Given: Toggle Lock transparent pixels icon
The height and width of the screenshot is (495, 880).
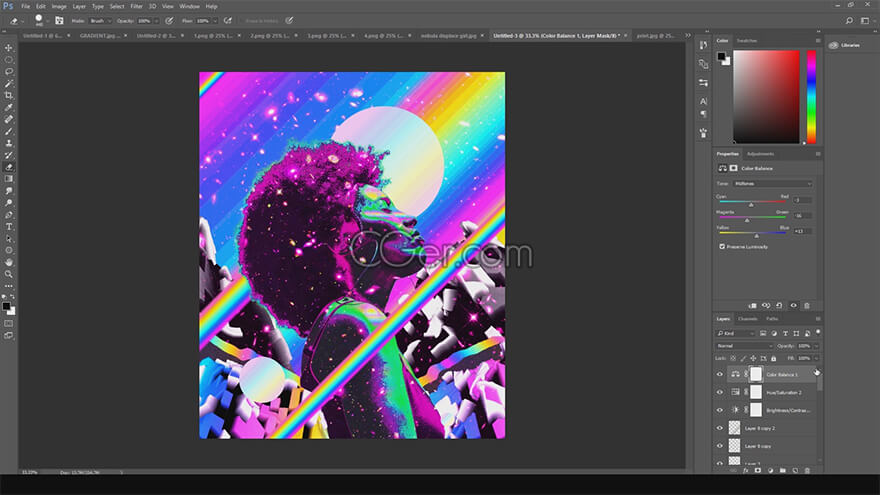Looking at the screenshot, I should point(733,358).
